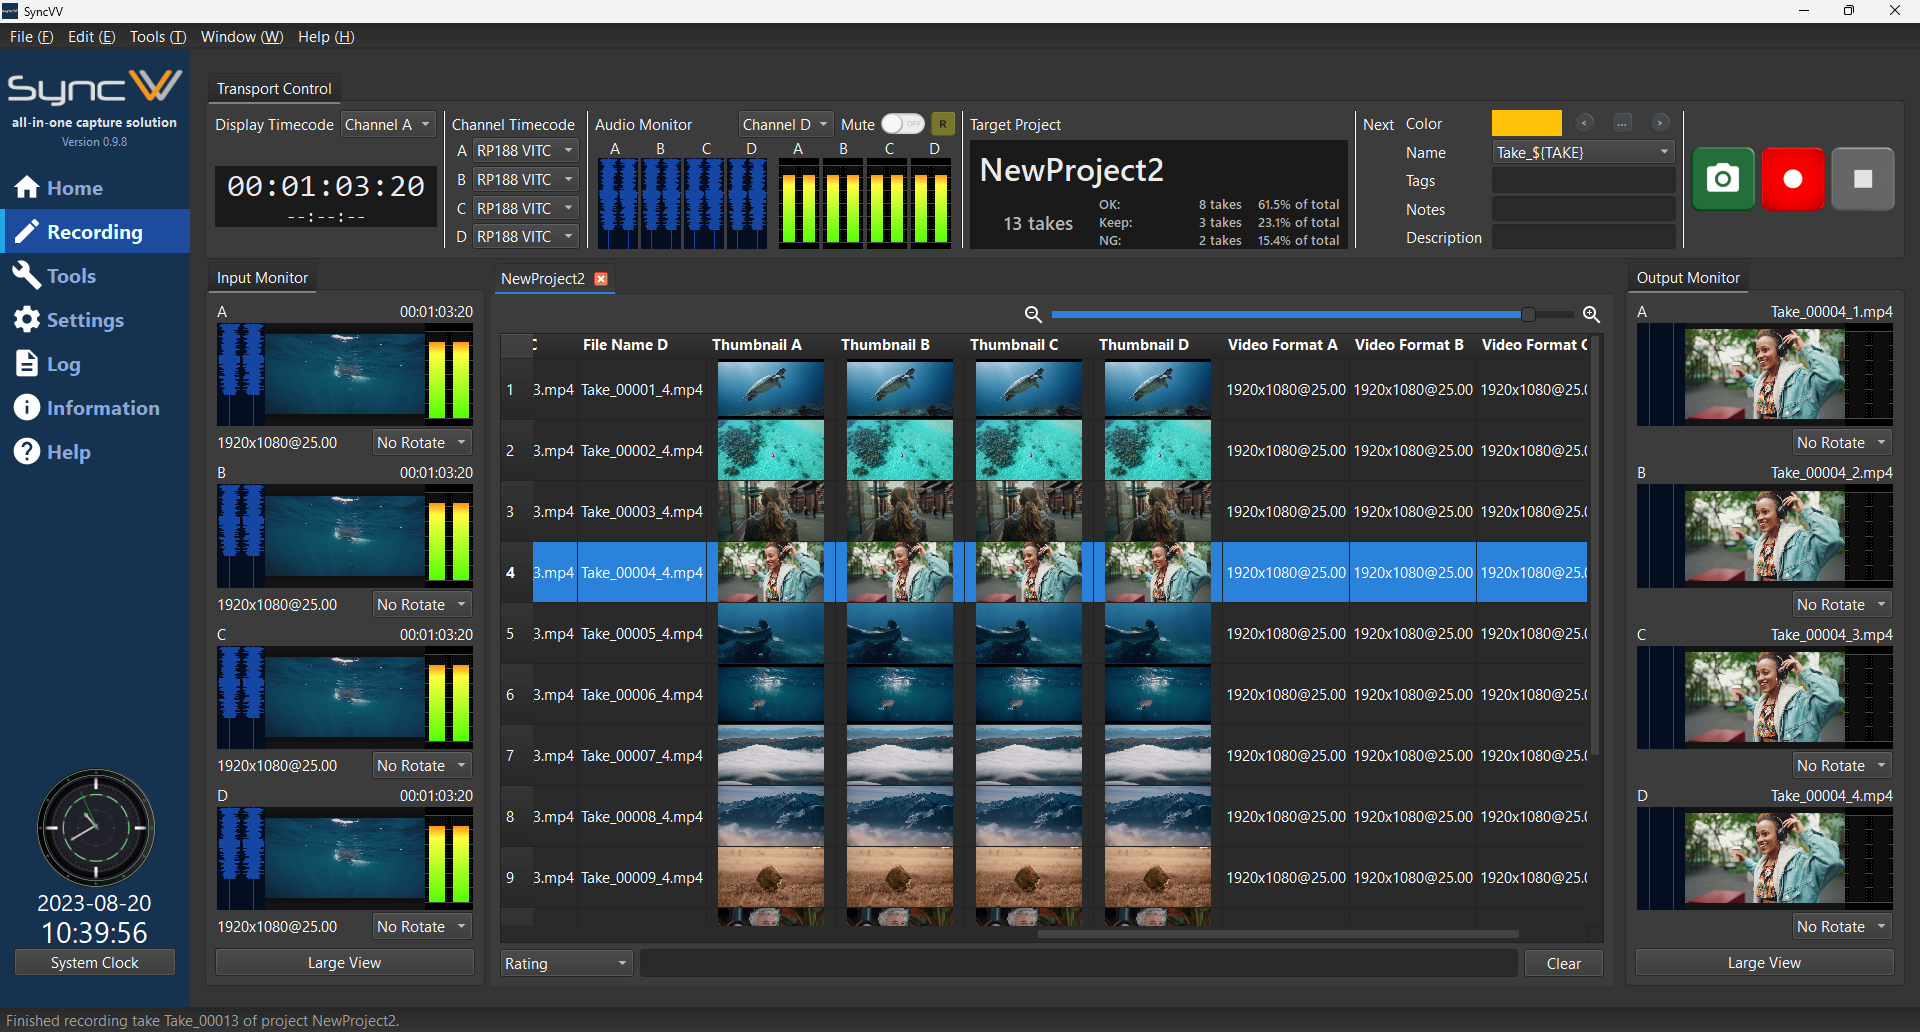Click the zoom-in magnifier above the takes list
Image resolution: width=1920 pixels, height=1032 pixels.
1590,314
